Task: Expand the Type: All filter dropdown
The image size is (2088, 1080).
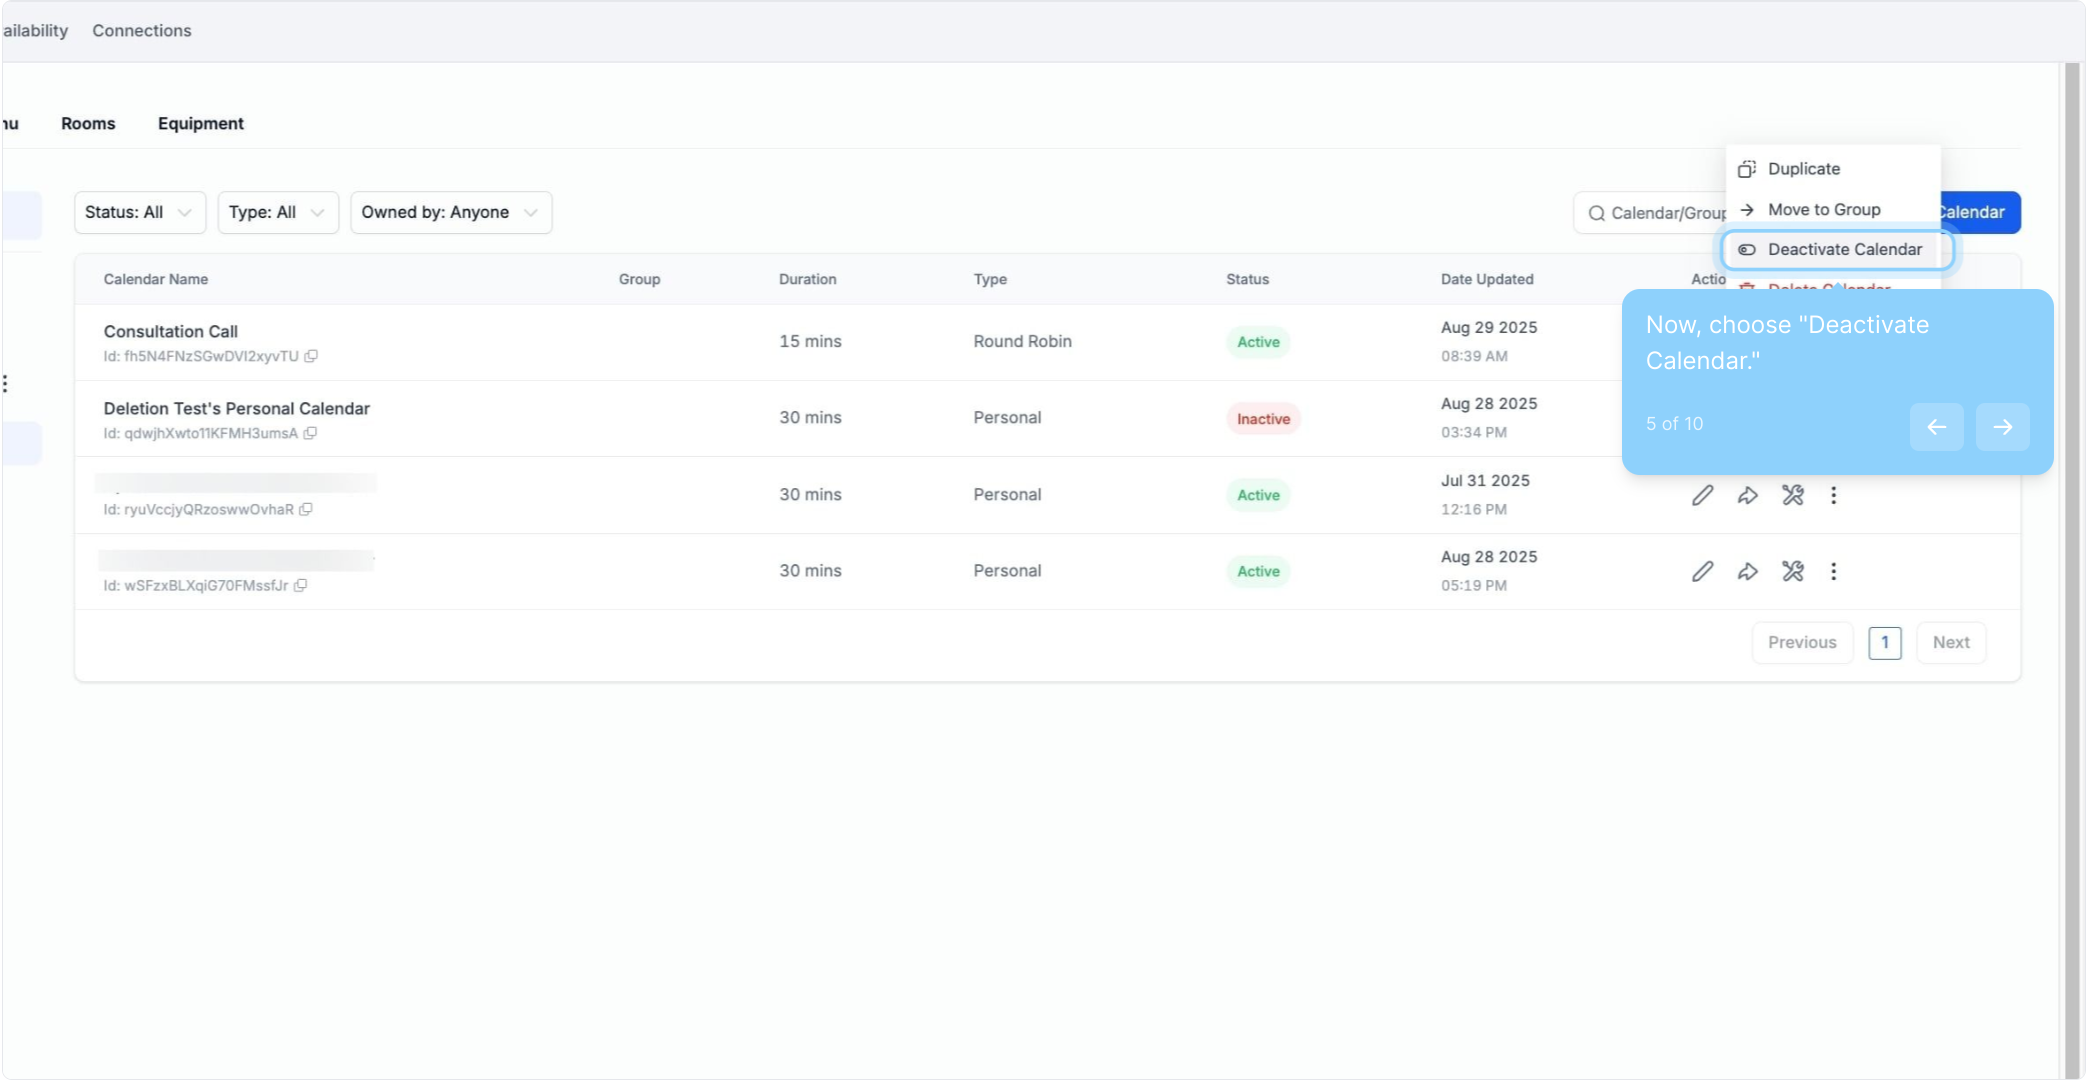Action: 277,212
